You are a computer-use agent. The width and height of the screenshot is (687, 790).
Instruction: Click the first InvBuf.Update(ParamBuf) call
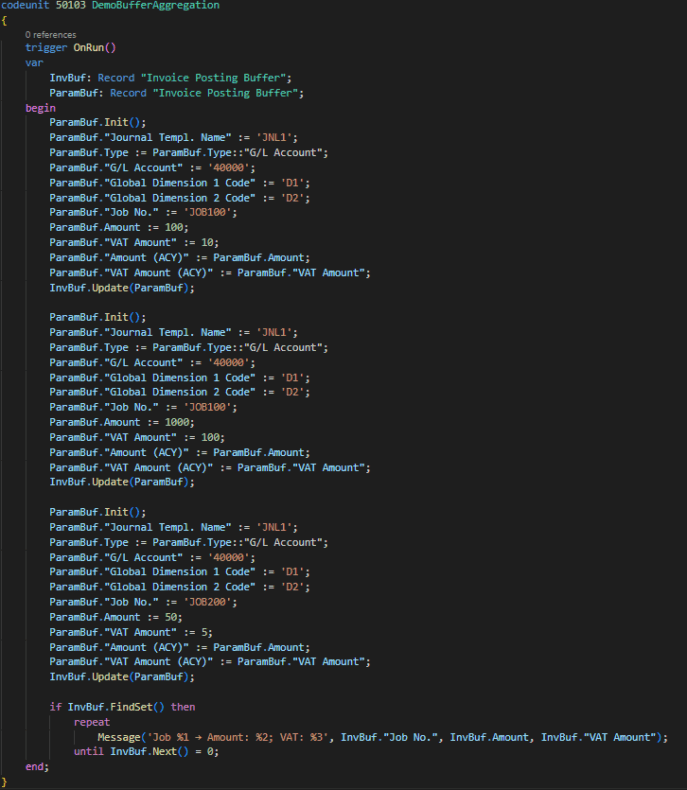click(x=122, y=288)
